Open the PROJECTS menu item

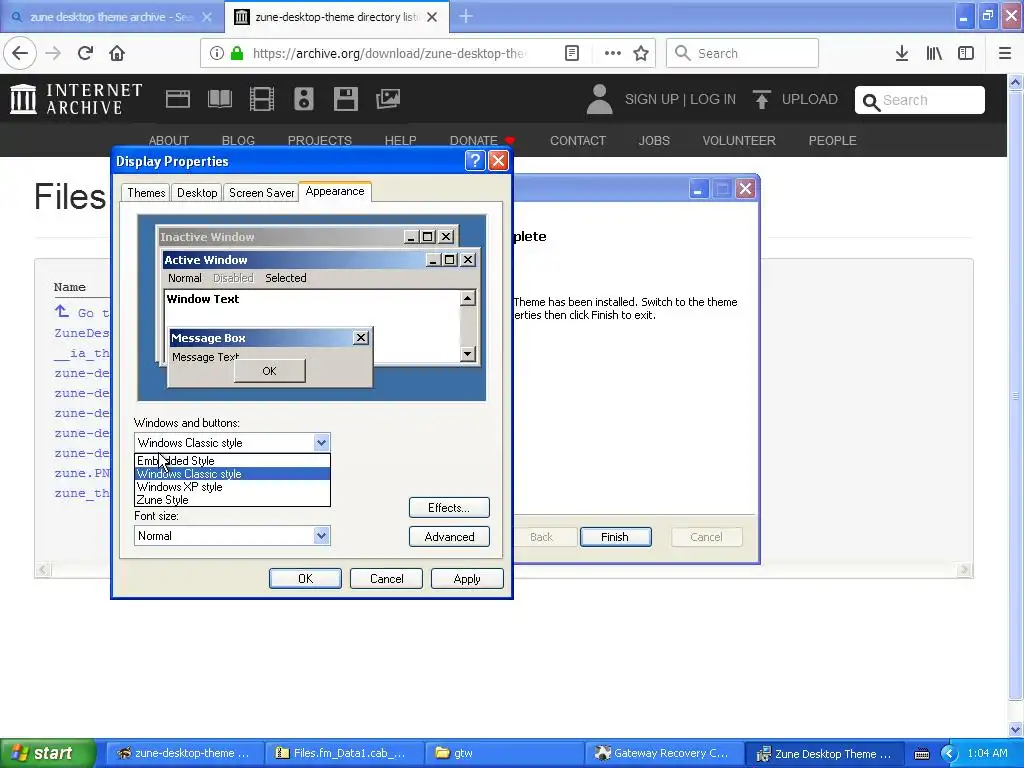pos(319,140)
